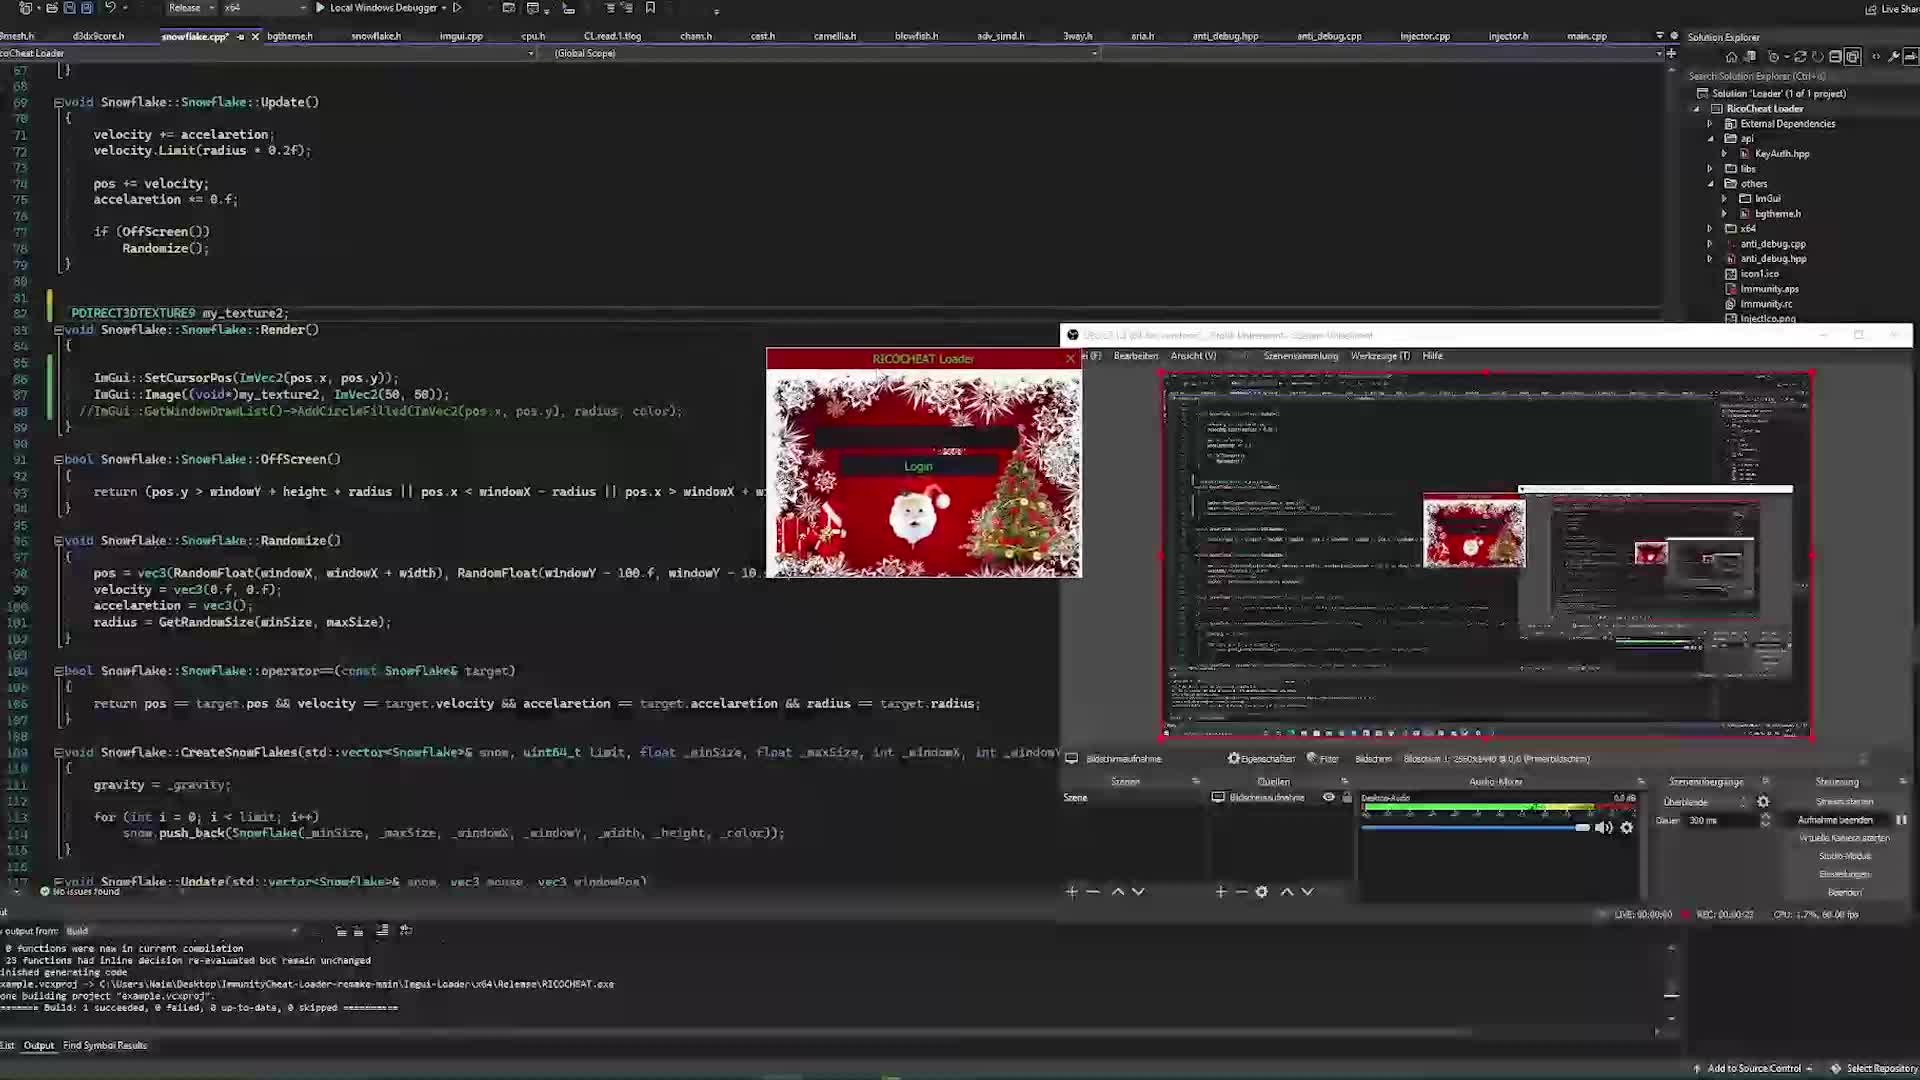
Task: Click Login in the RICOCHEAT Loader
Action: (x=918, y=466)
